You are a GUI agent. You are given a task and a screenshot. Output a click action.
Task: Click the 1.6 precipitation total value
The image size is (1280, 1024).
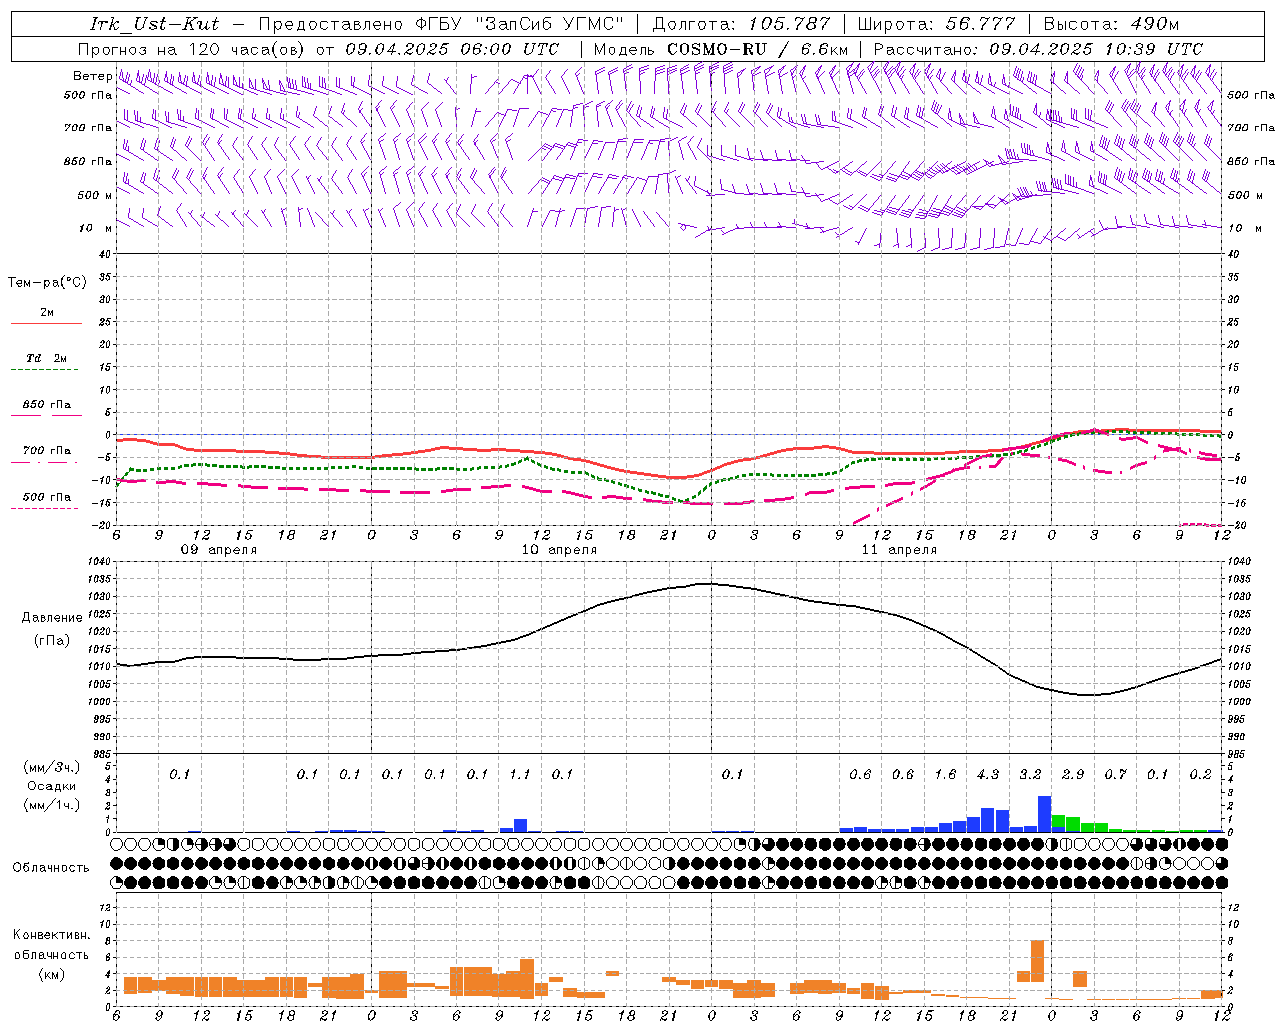point(945,774)
